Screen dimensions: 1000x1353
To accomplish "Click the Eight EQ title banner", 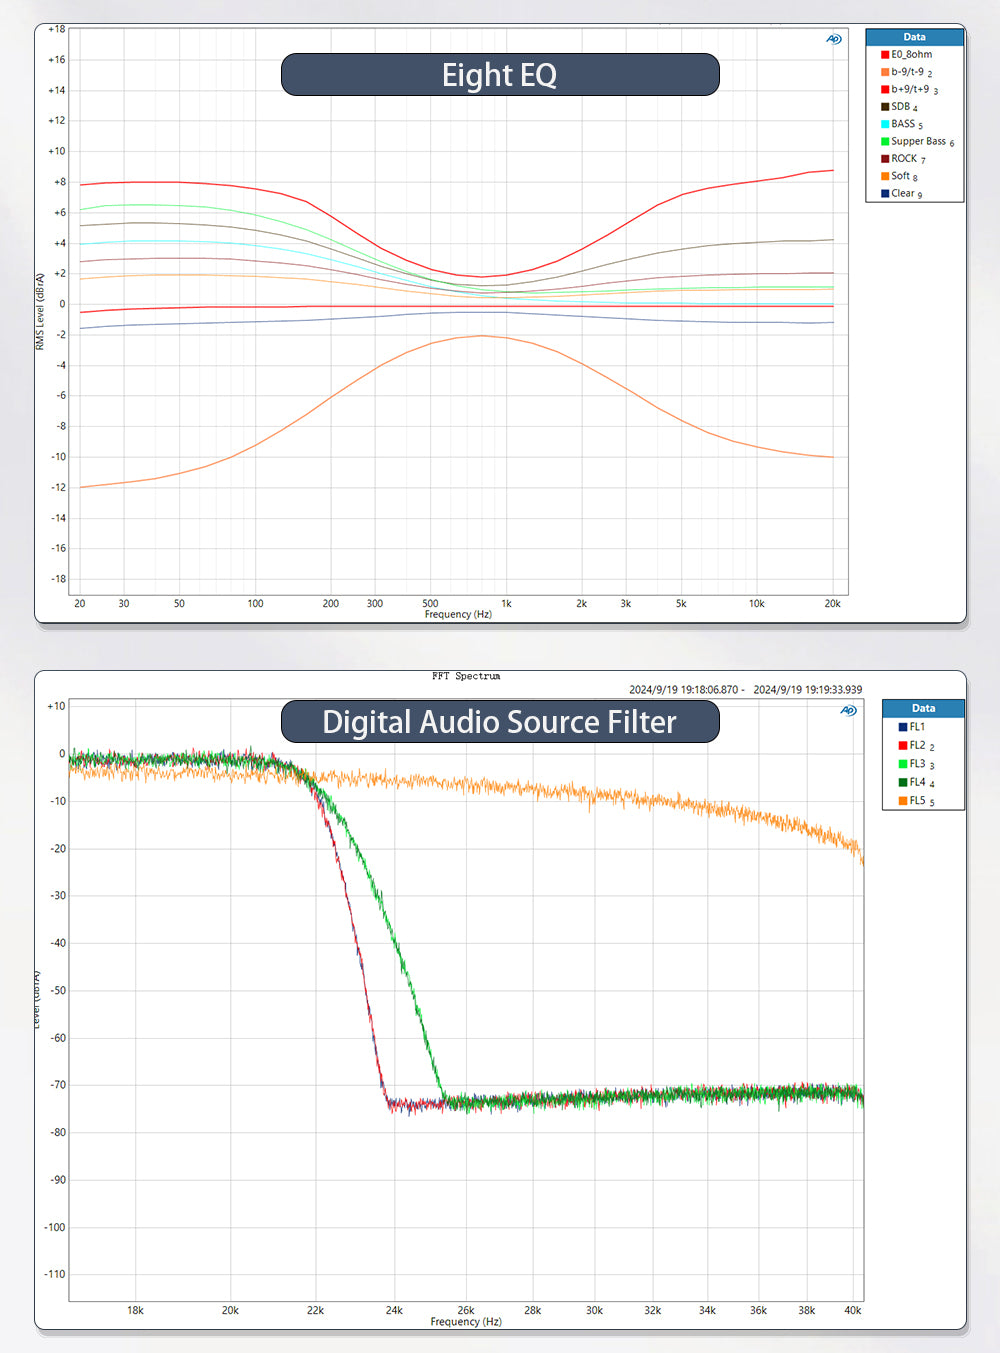I will [500, 75].
